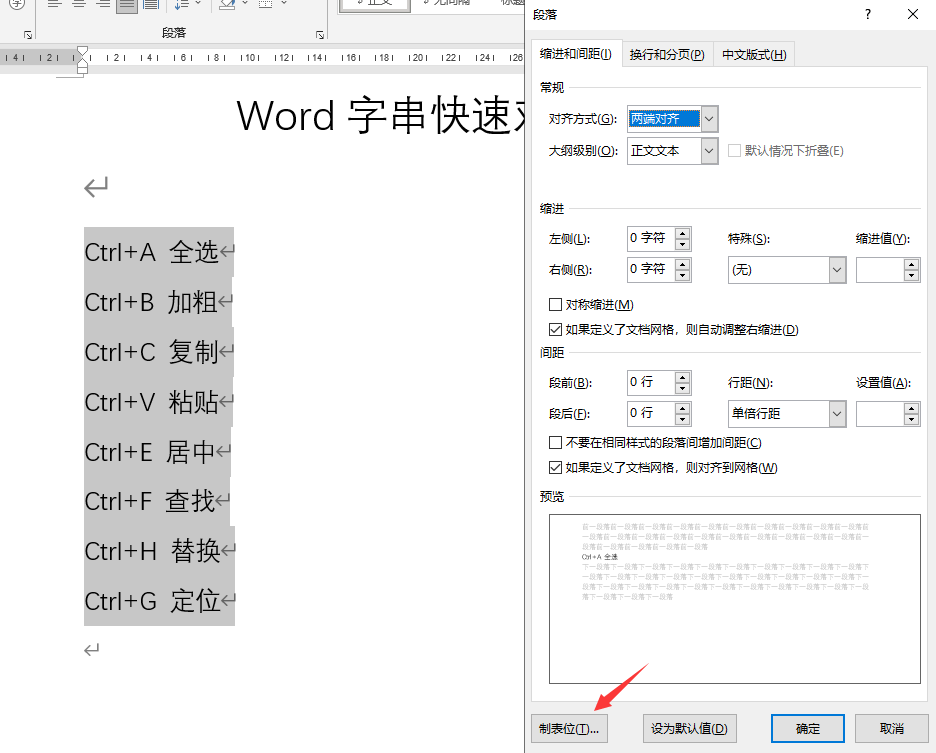Click the document line "Ctrl+C 复制"

pos(151,352)
